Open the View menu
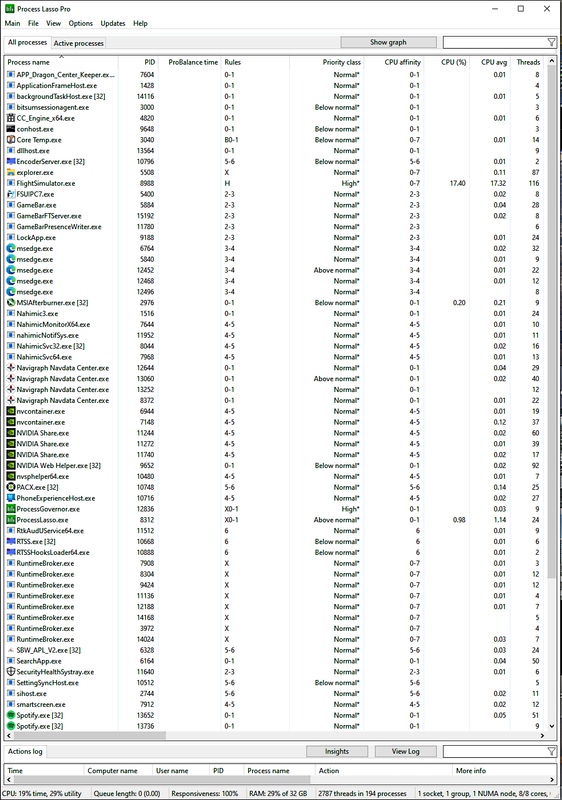The width and height of the screenshot is (562, 800). point(54,23)
